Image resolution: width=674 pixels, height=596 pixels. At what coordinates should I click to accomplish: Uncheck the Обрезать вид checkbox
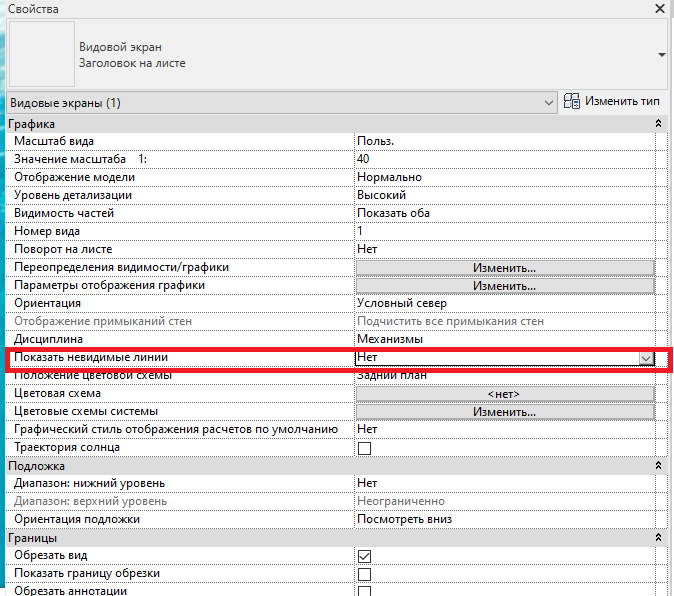pyautogui.click(x=364, y=556)
